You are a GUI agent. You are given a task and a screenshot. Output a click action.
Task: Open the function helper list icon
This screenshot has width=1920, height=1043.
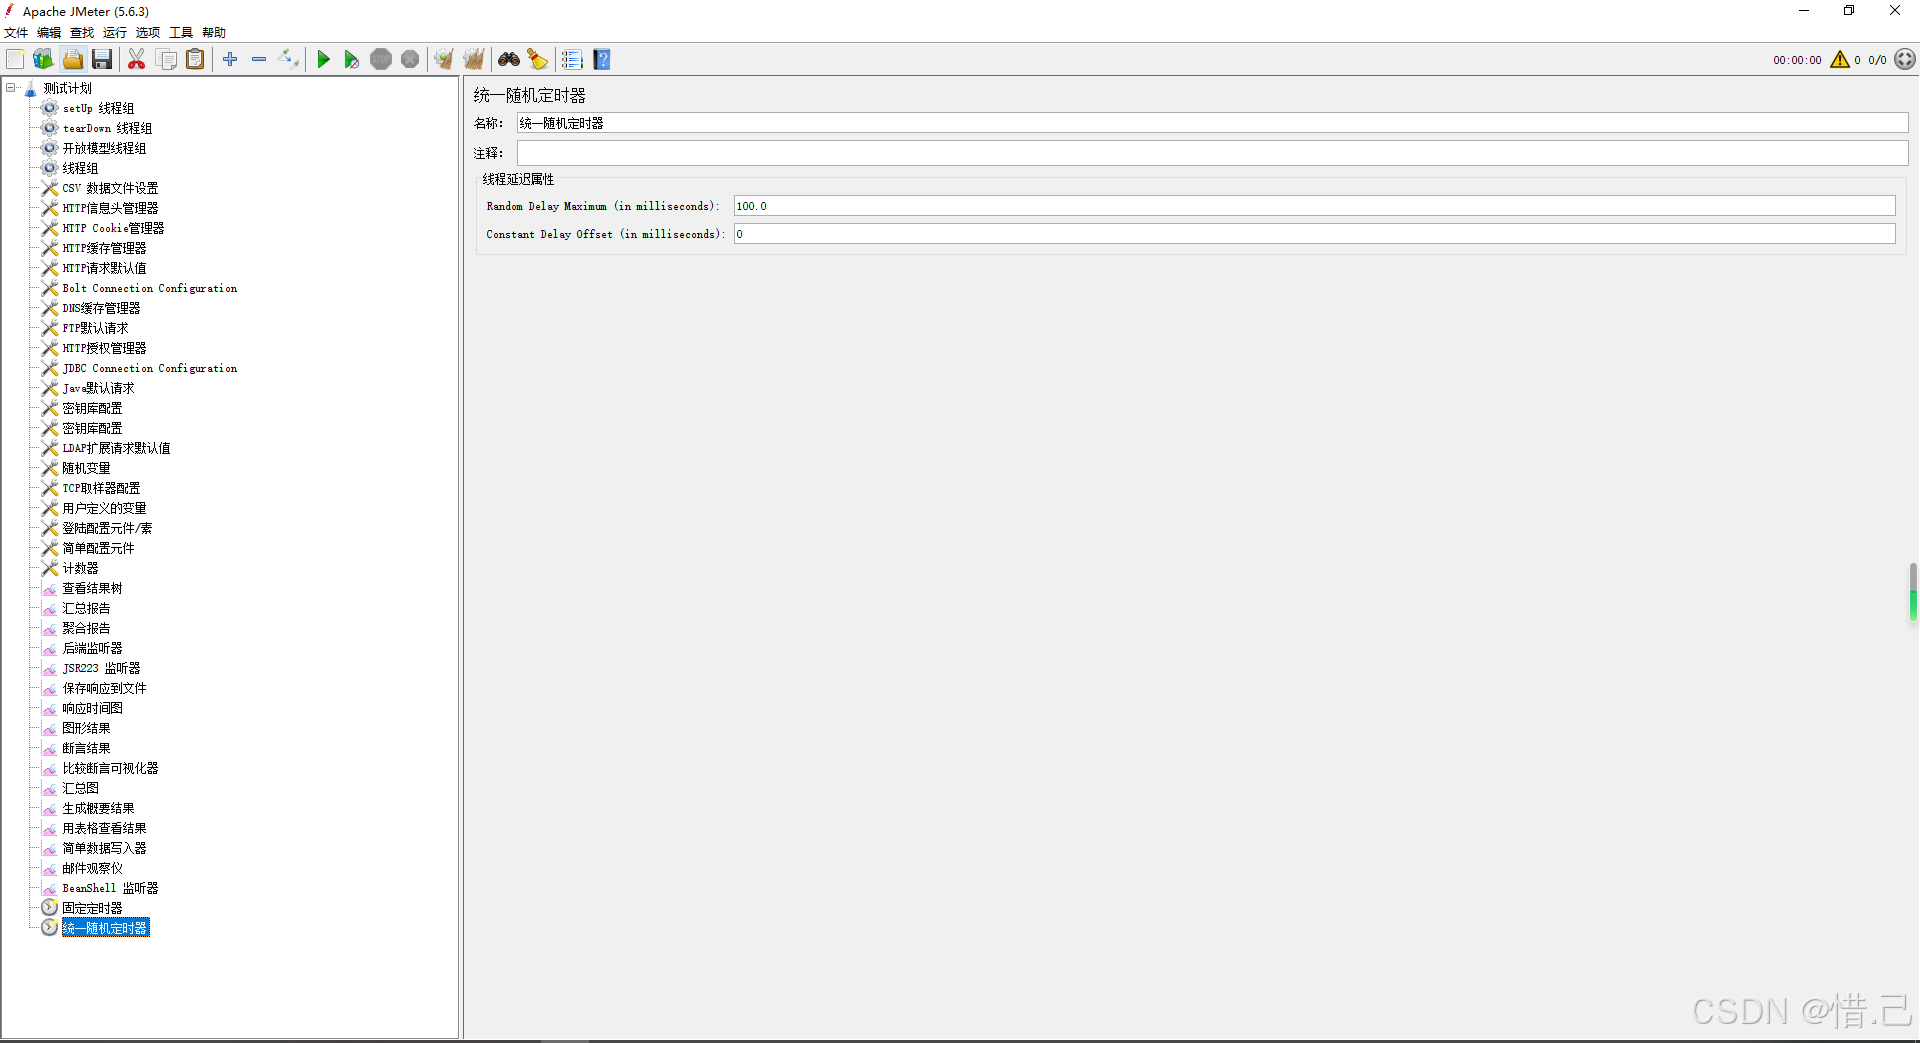click(572, 60)
